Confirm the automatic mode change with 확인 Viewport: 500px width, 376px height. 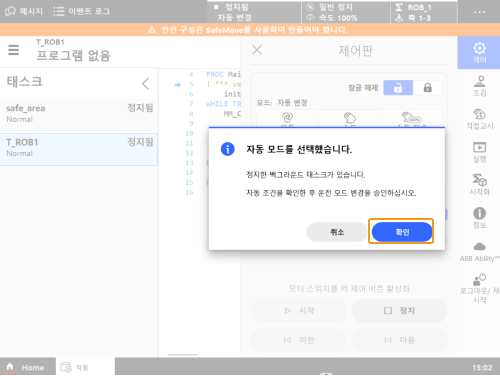[x=402, y=232]
